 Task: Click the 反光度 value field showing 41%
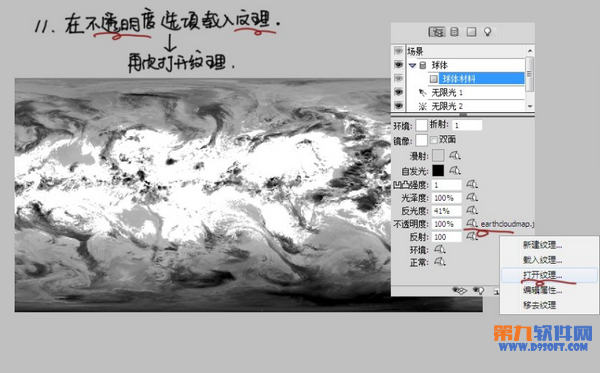447,211
